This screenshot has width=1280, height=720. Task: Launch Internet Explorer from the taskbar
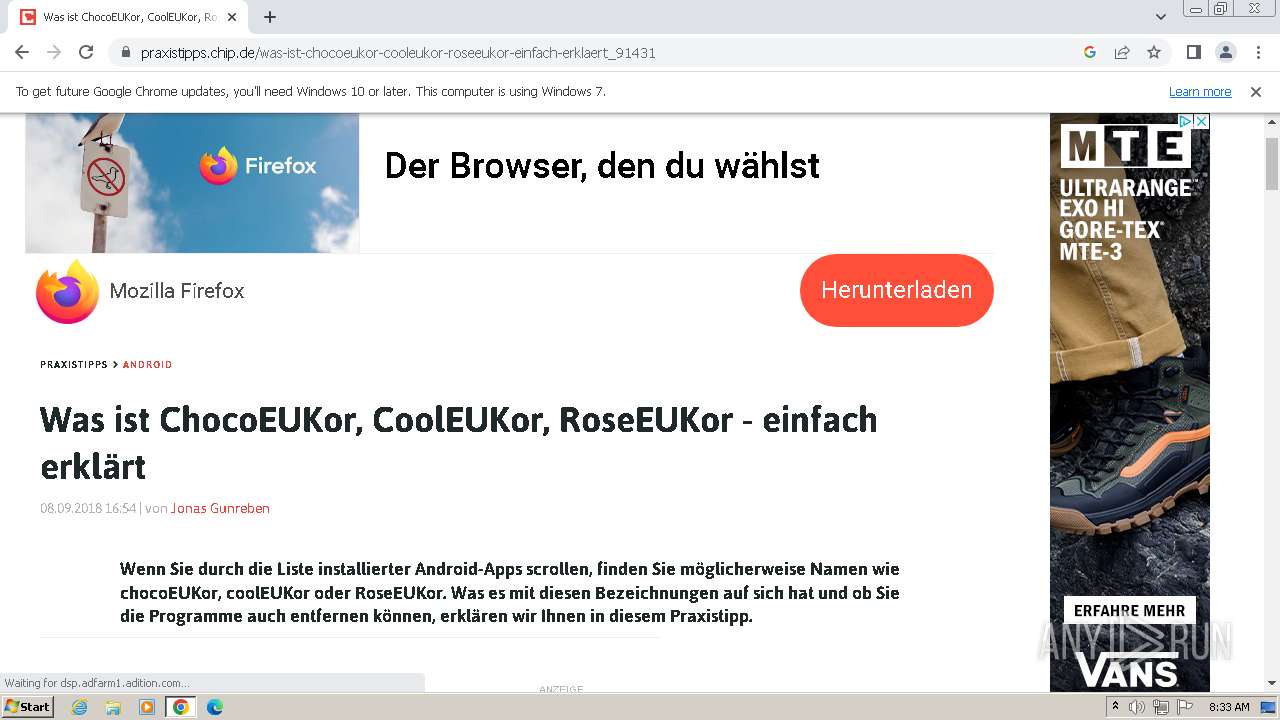(80, 707)
